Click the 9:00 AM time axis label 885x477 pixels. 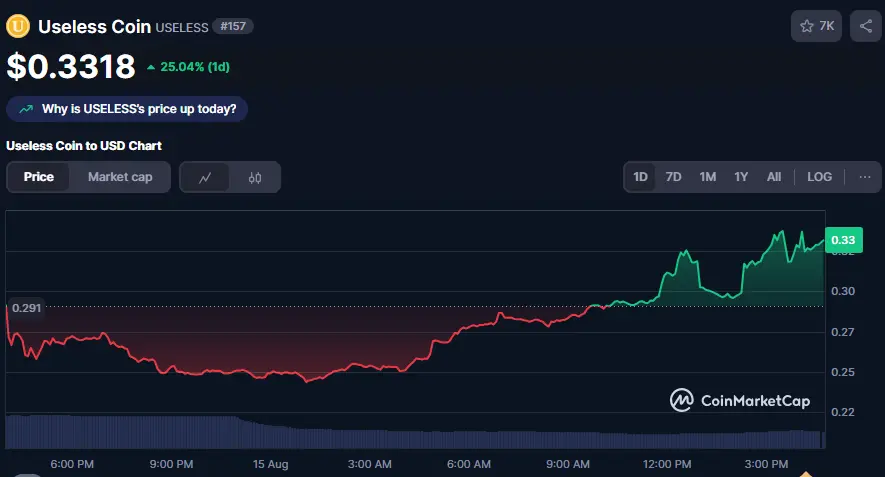point(568,464)
